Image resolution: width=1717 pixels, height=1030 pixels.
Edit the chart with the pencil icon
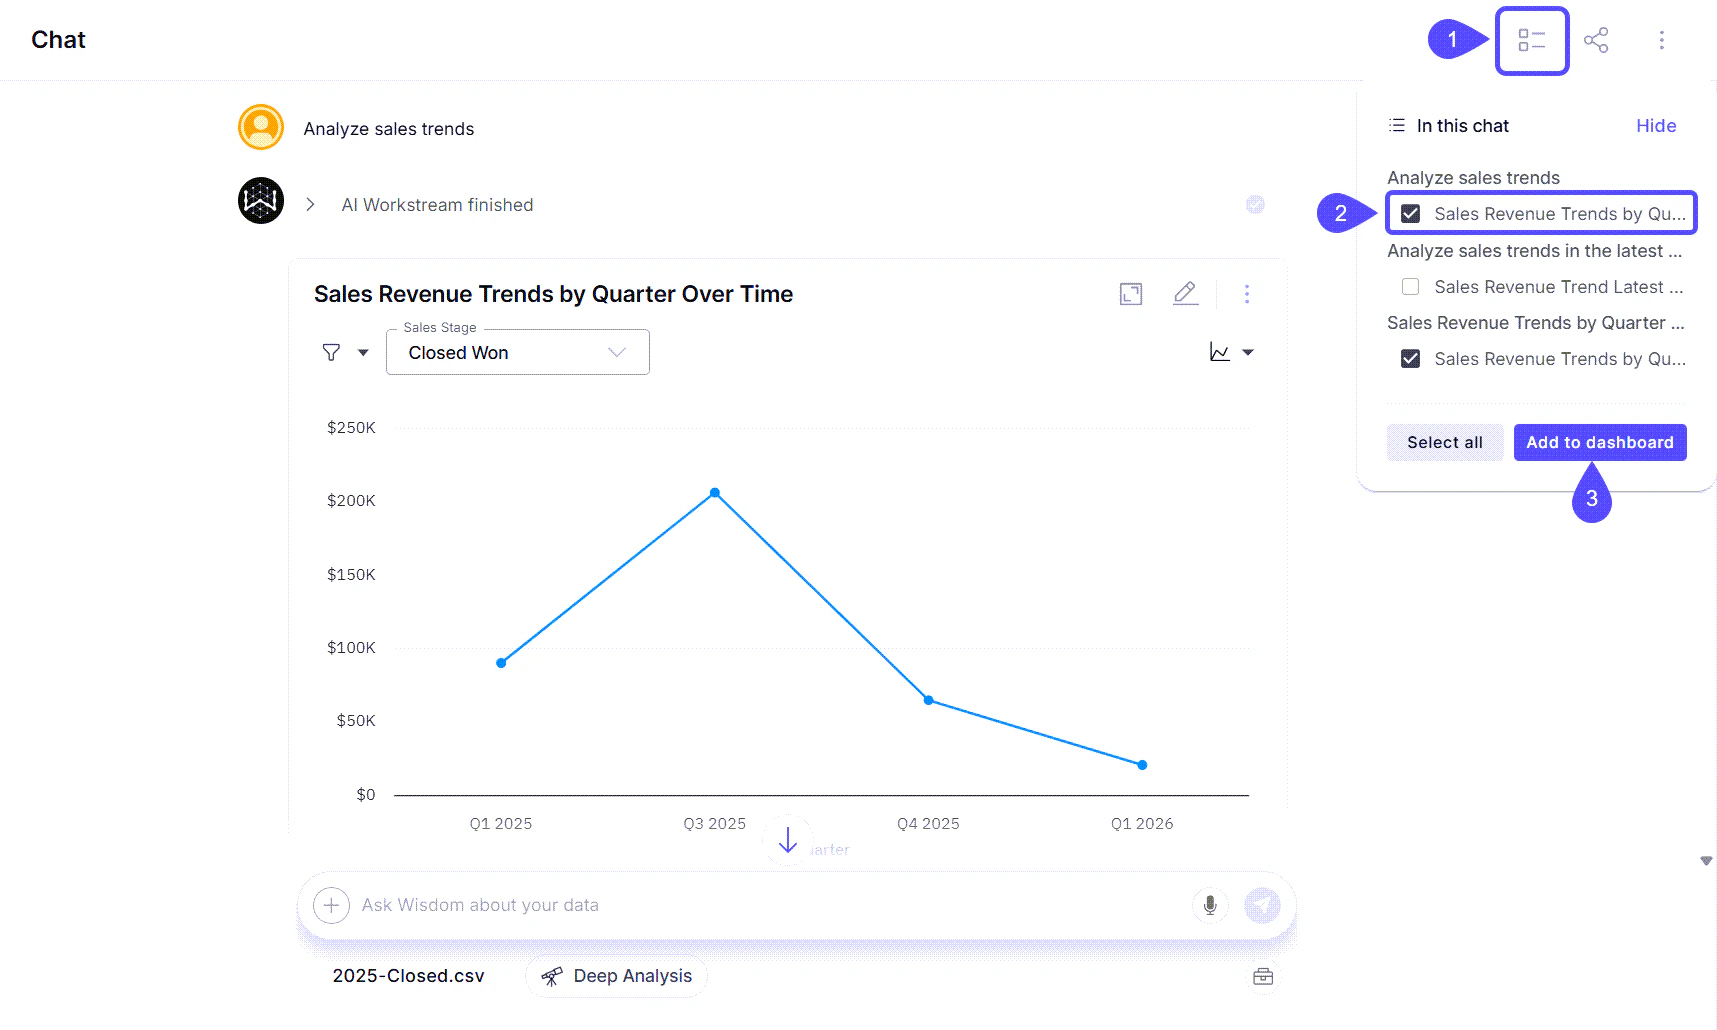[x=1186, y=293]
